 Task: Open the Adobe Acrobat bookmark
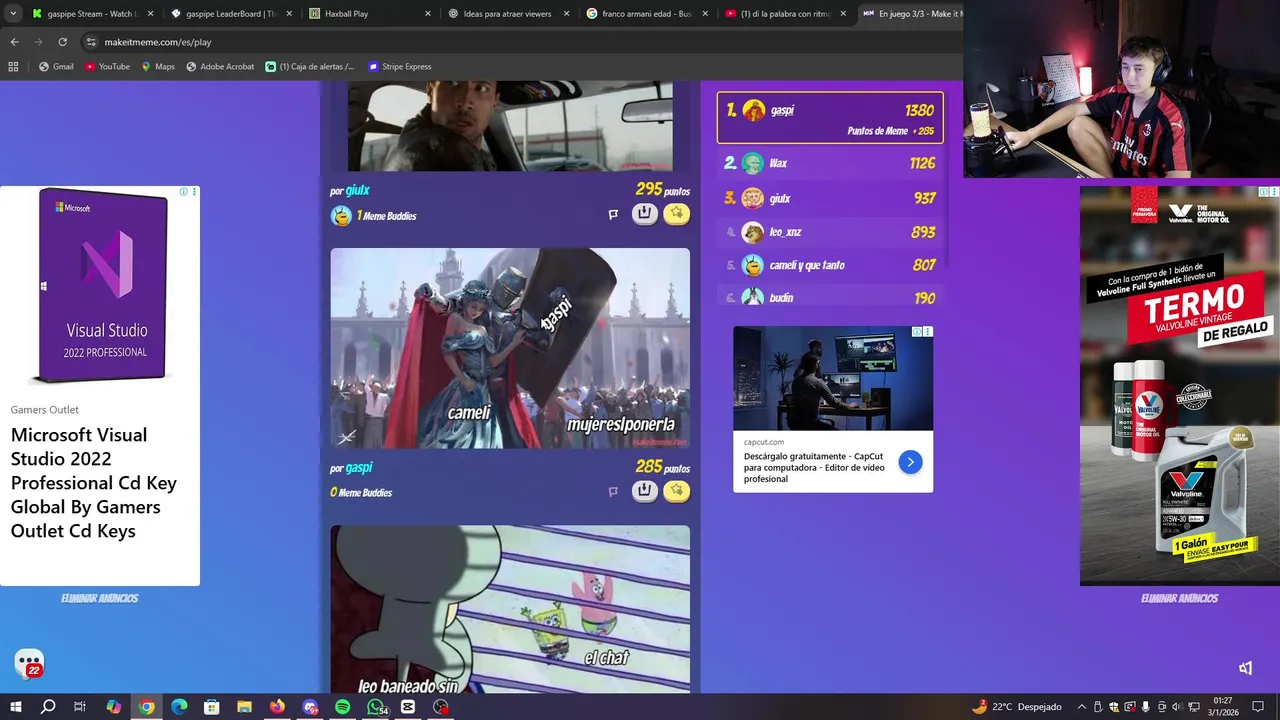tap(220, 67)
